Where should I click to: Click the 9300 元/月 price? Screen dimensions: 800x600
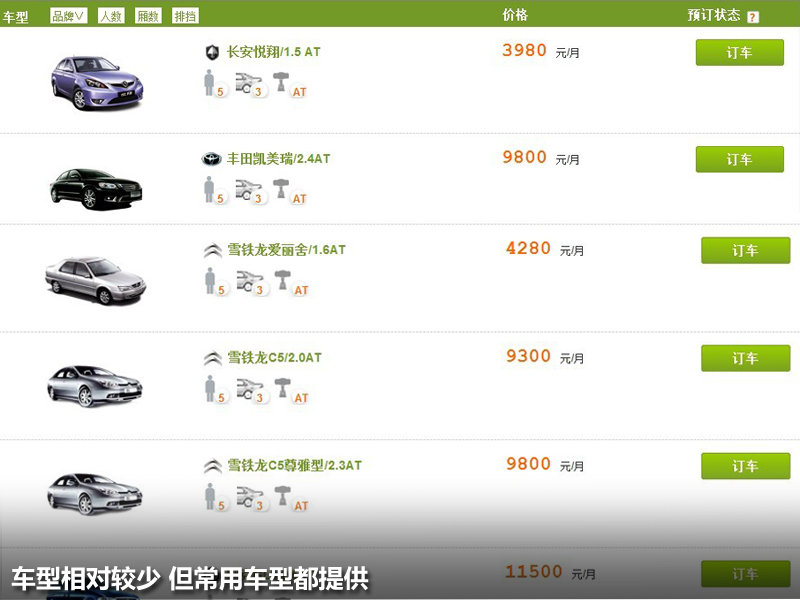tap(545, 356)
